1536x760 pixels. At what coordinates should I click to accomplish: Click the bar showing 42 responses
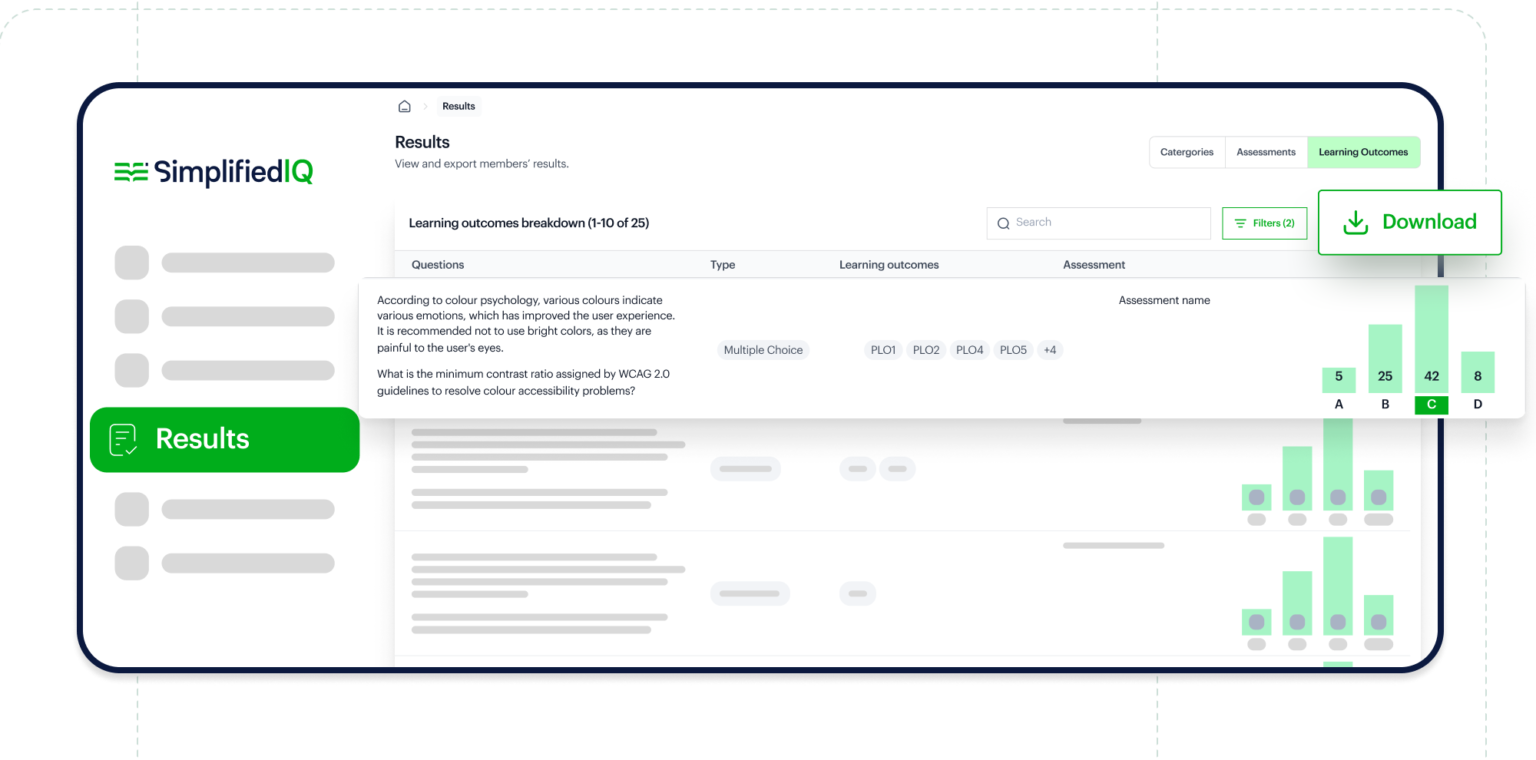click(x=1431, y=340)
